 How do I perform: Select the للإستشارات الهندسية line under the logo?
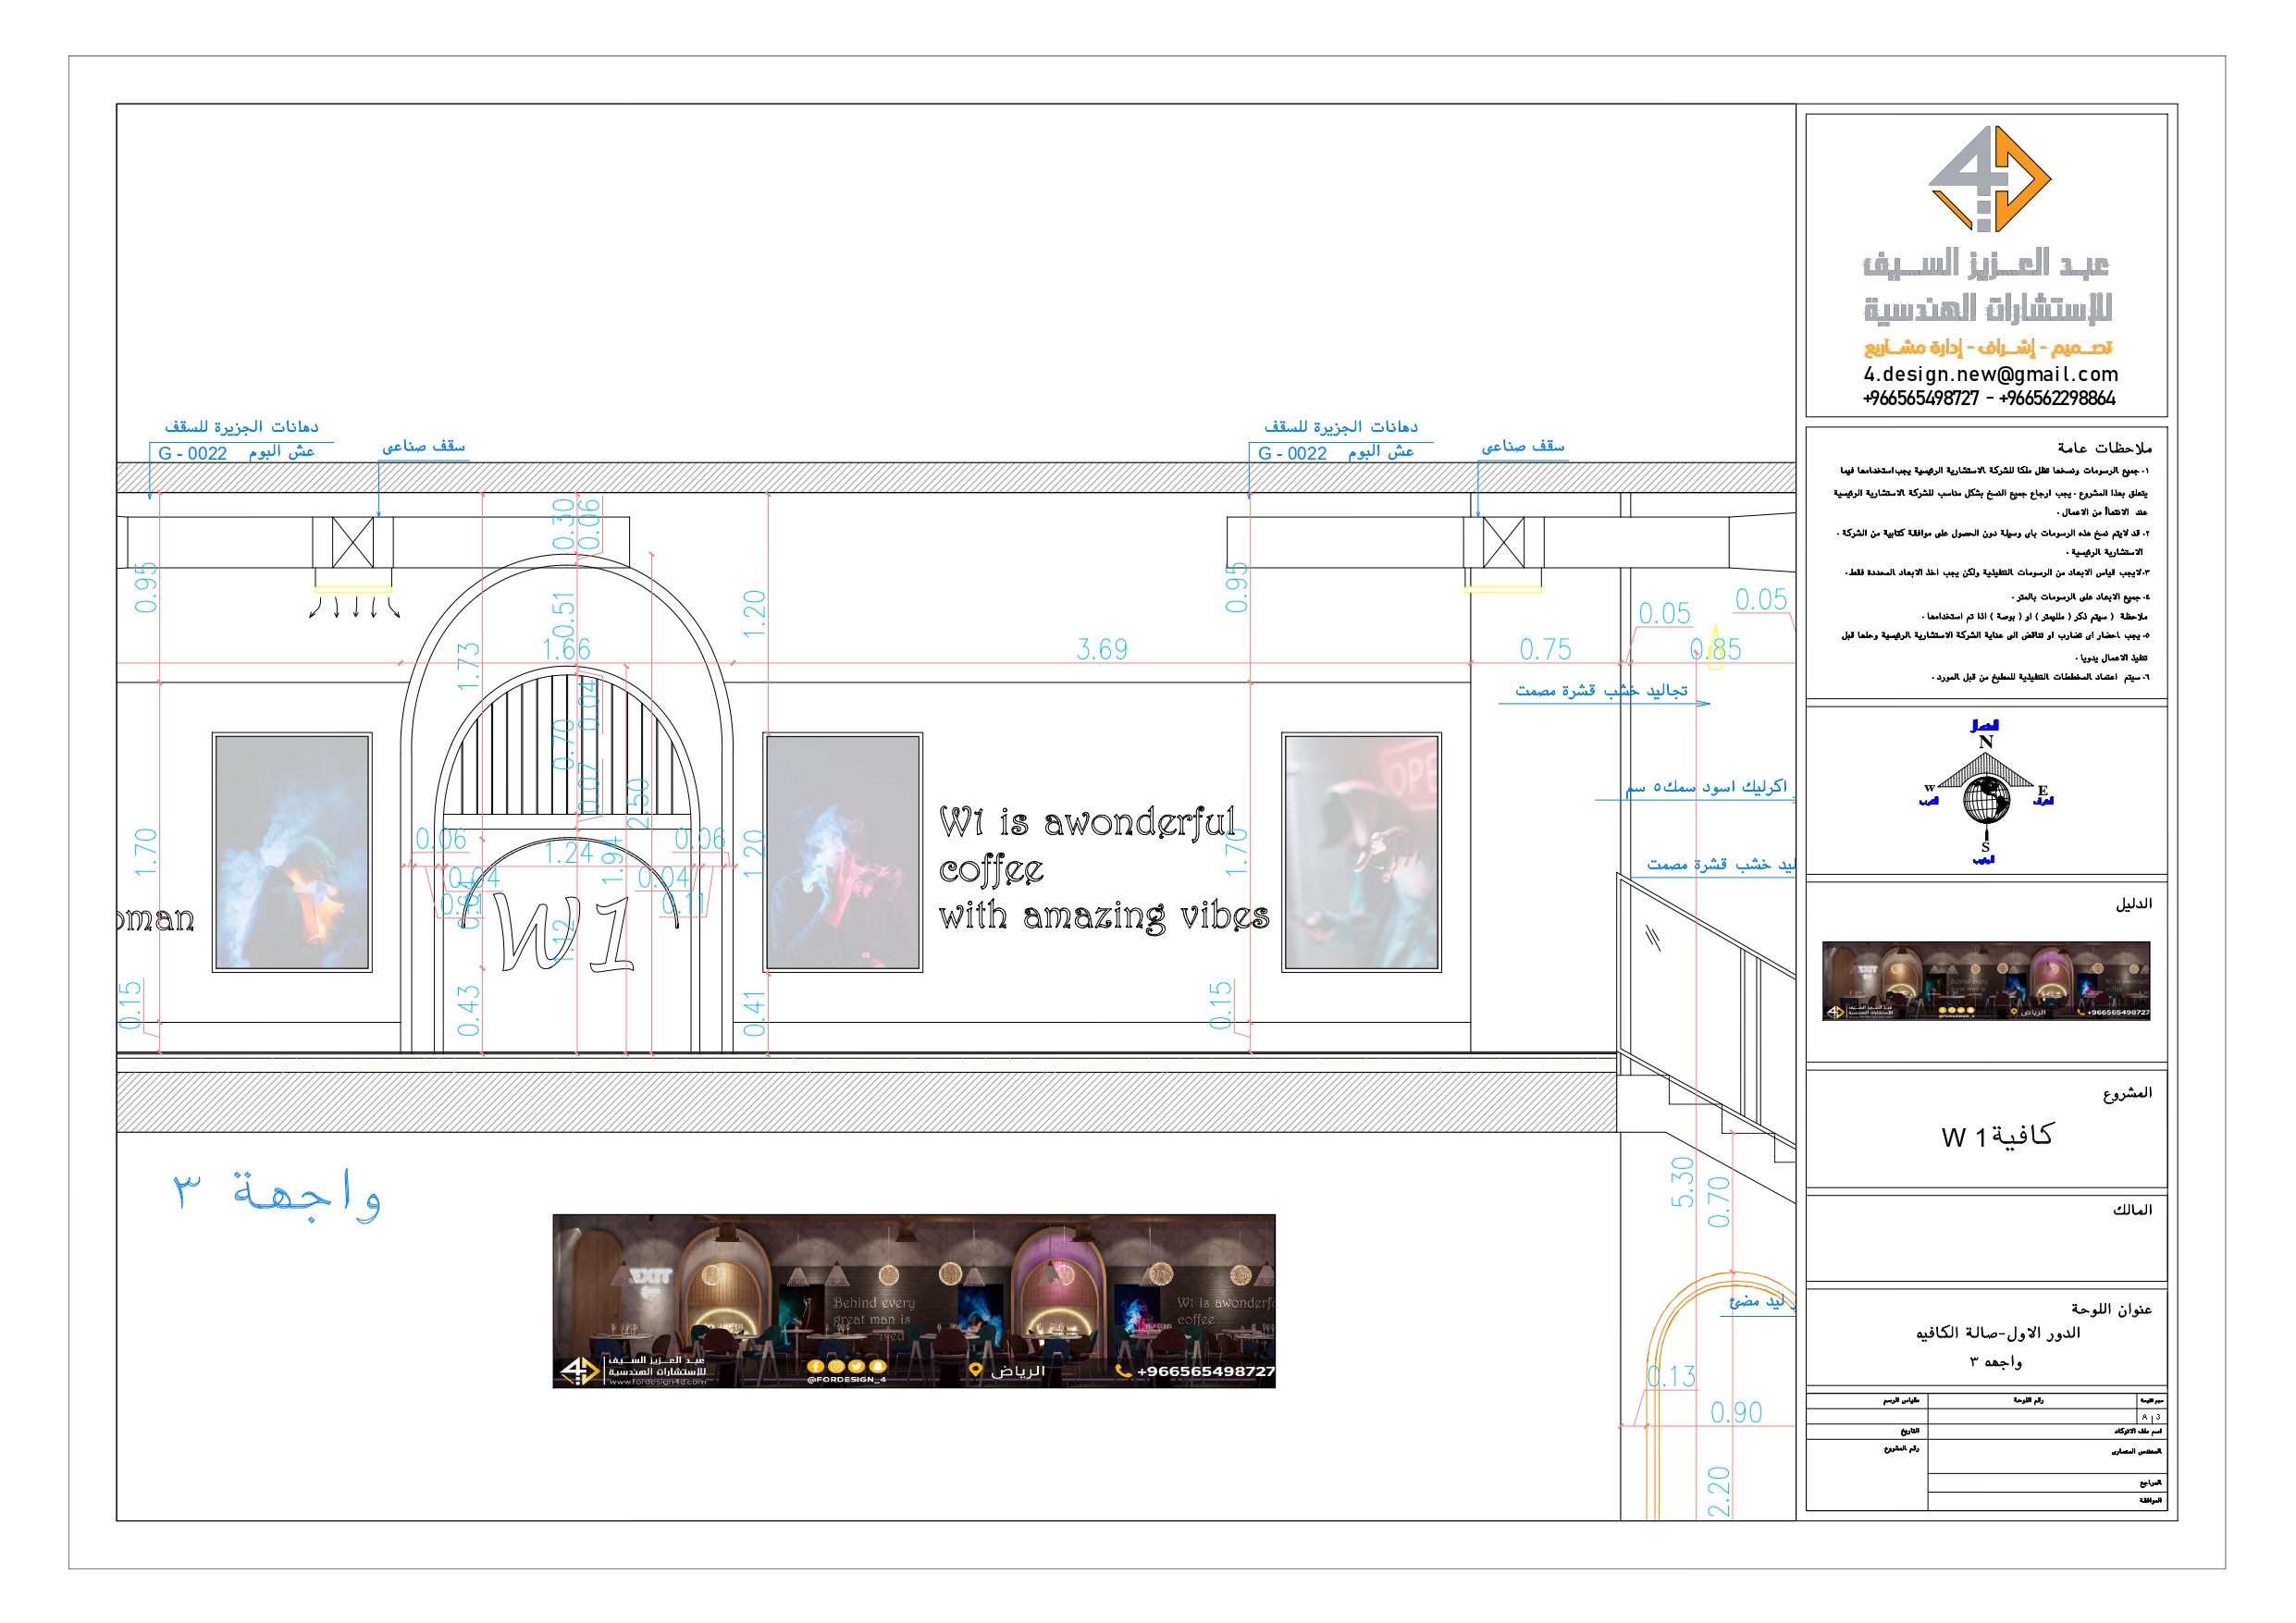(x=1988, y=308)
